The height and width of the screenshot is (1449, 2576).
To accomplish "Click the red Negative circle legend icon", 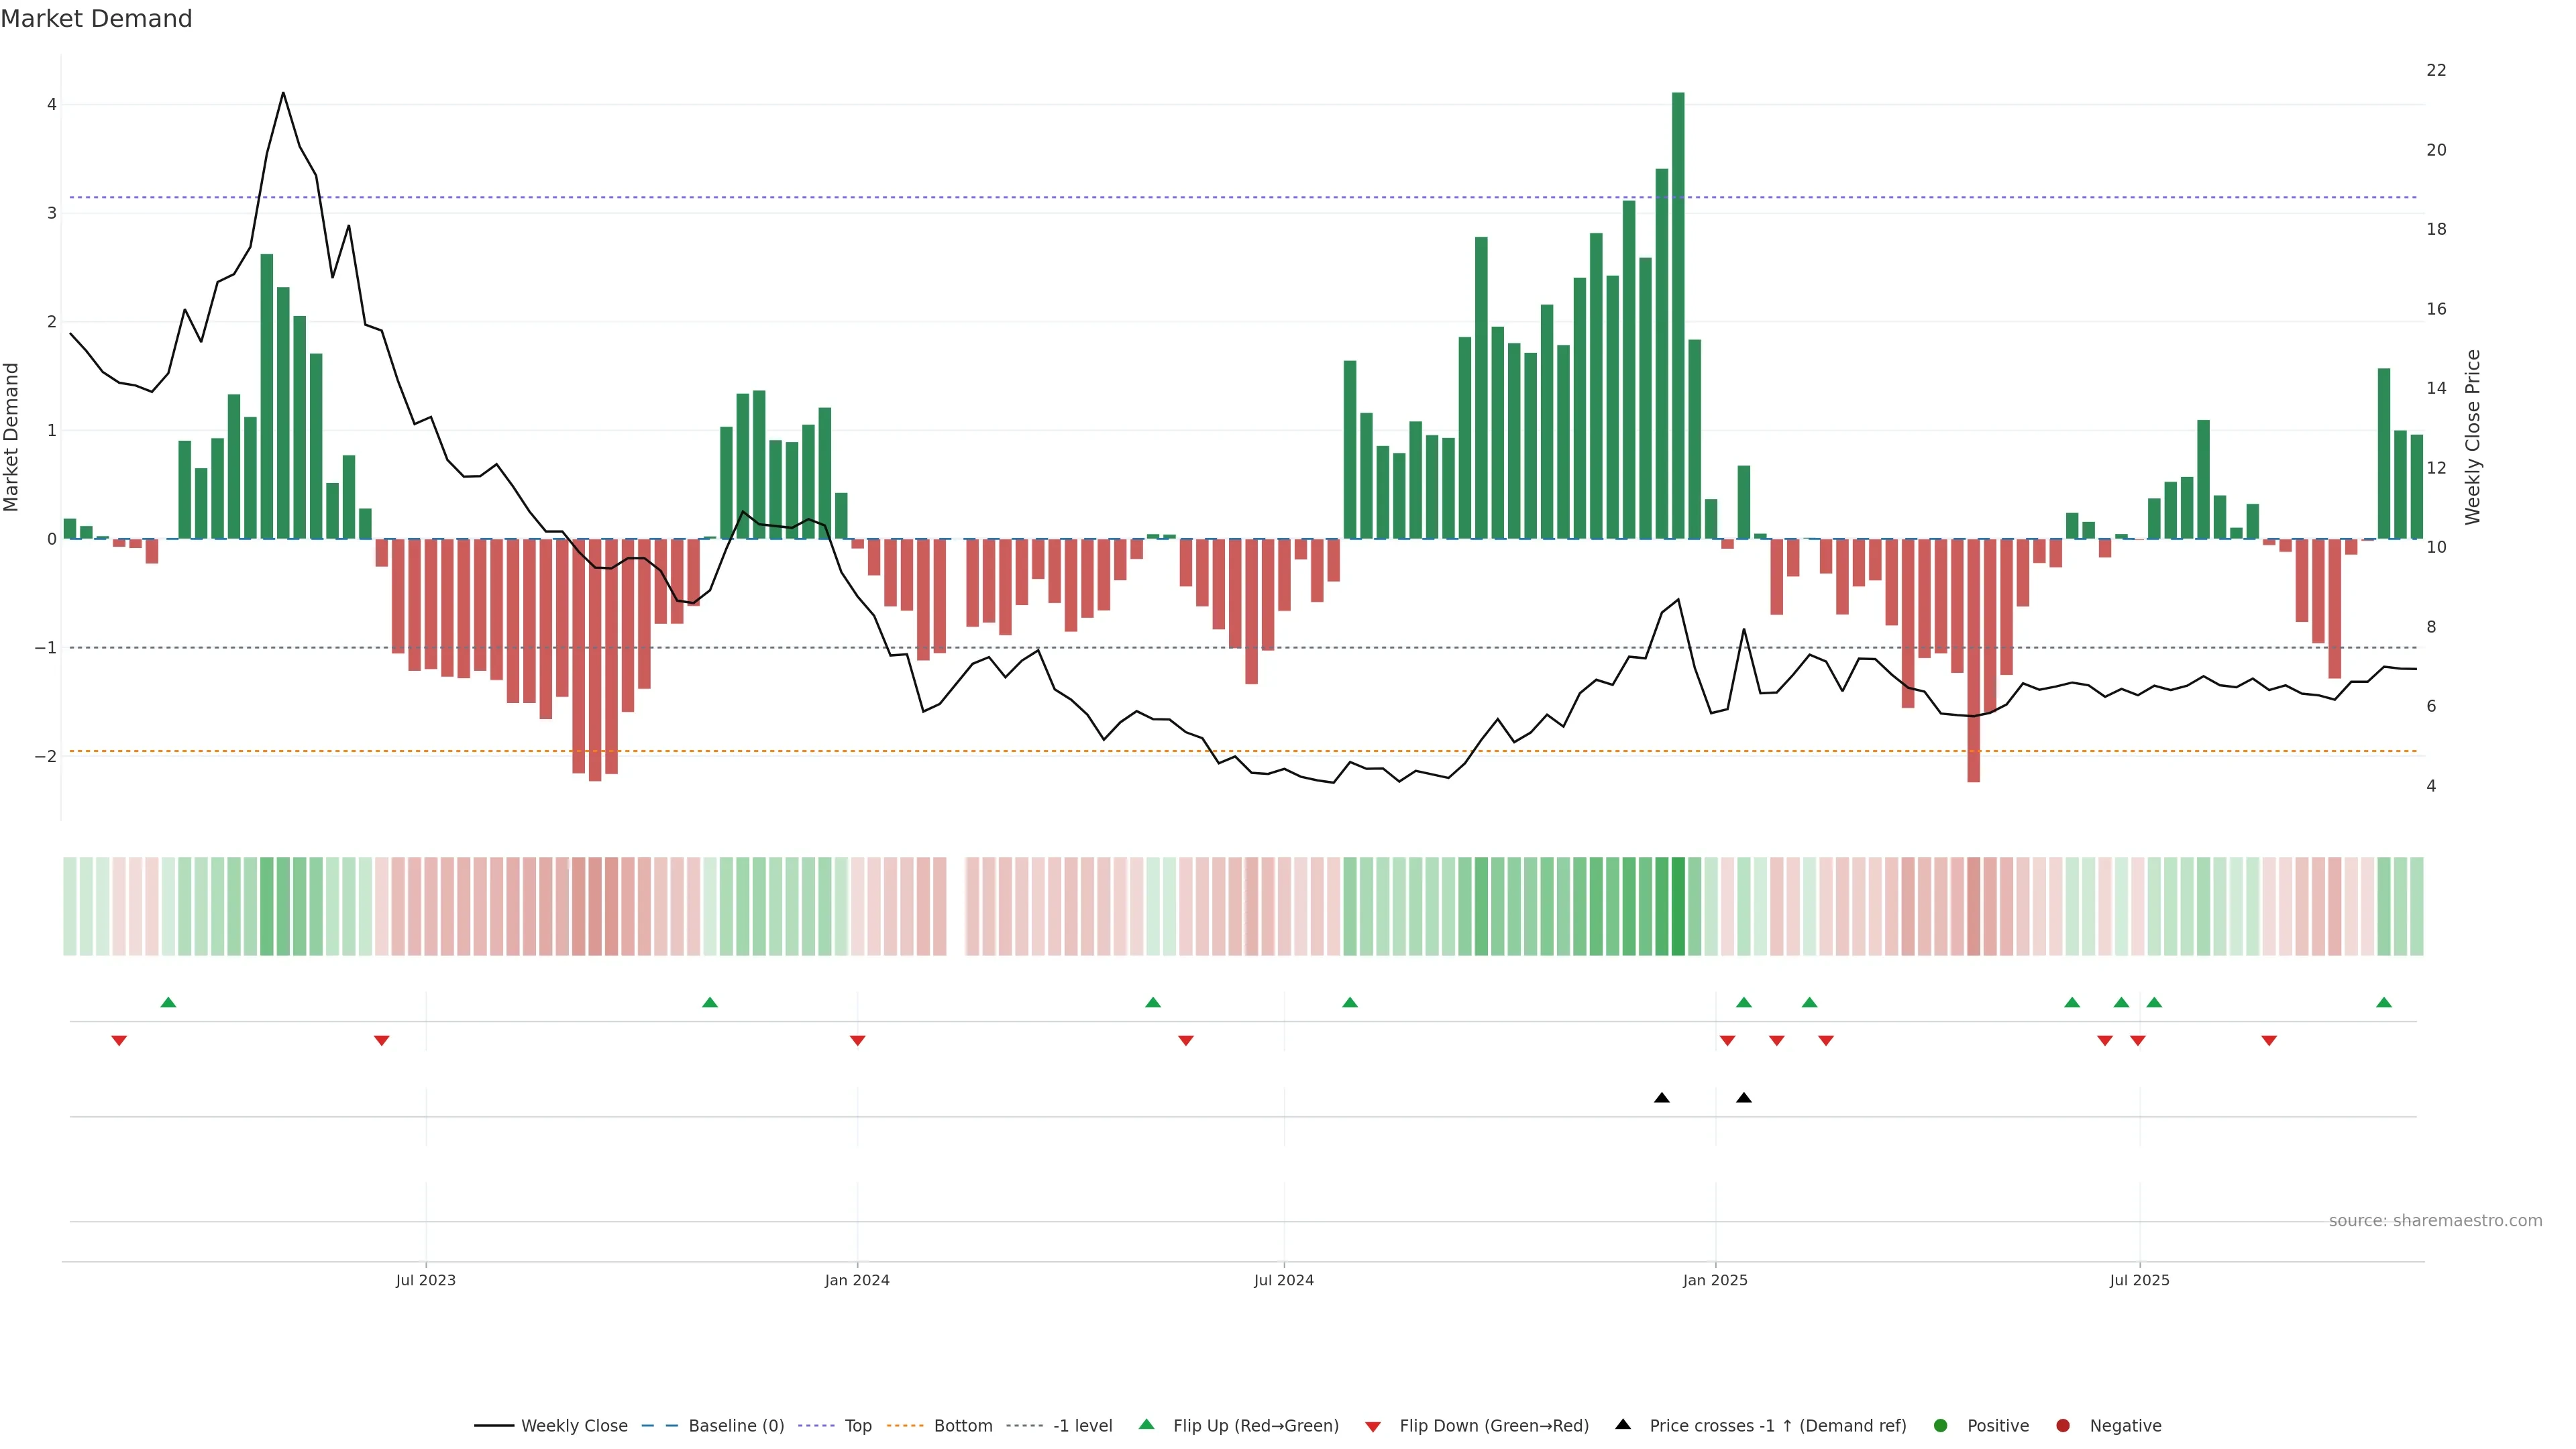I will click(x=2063, y=1425).
